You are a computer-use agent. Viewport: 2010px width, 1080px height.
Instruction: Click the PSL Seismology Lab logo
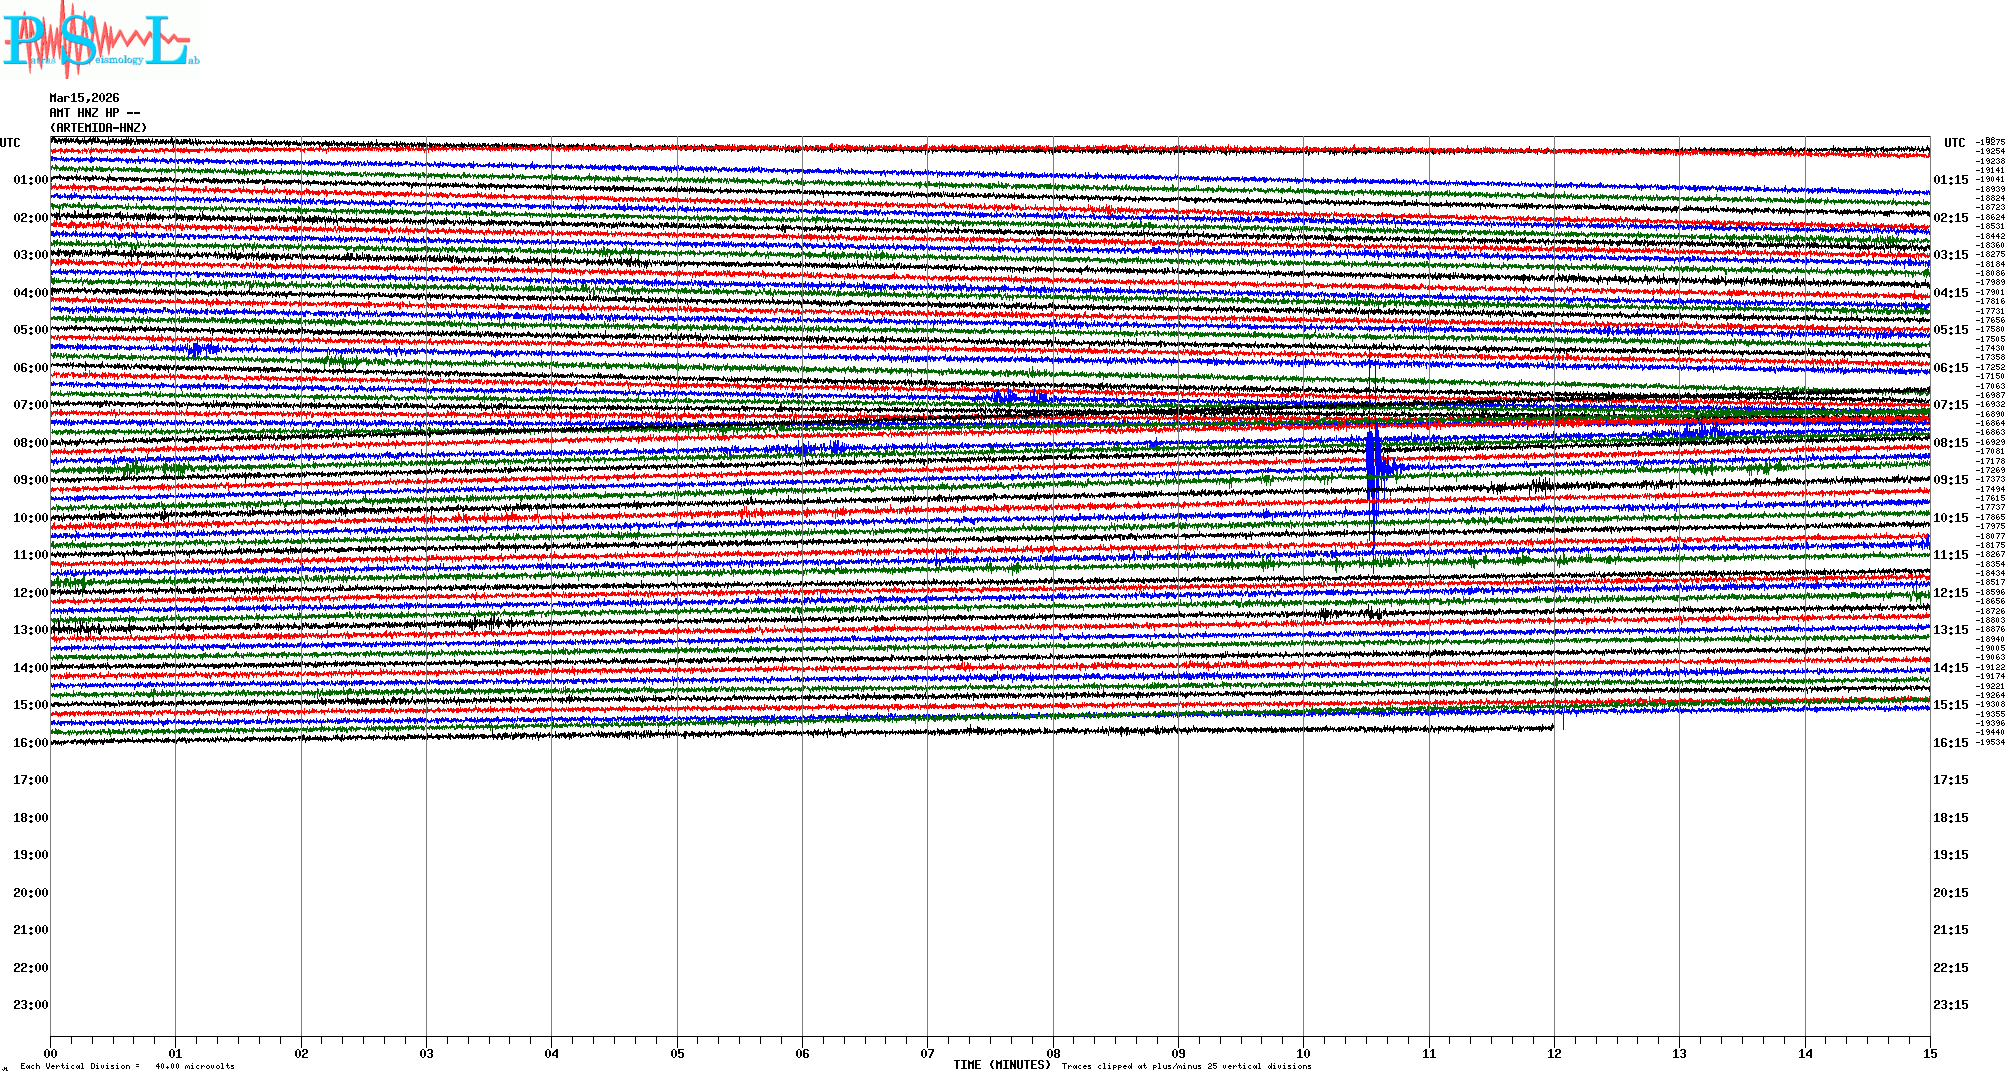pos(100,40)
